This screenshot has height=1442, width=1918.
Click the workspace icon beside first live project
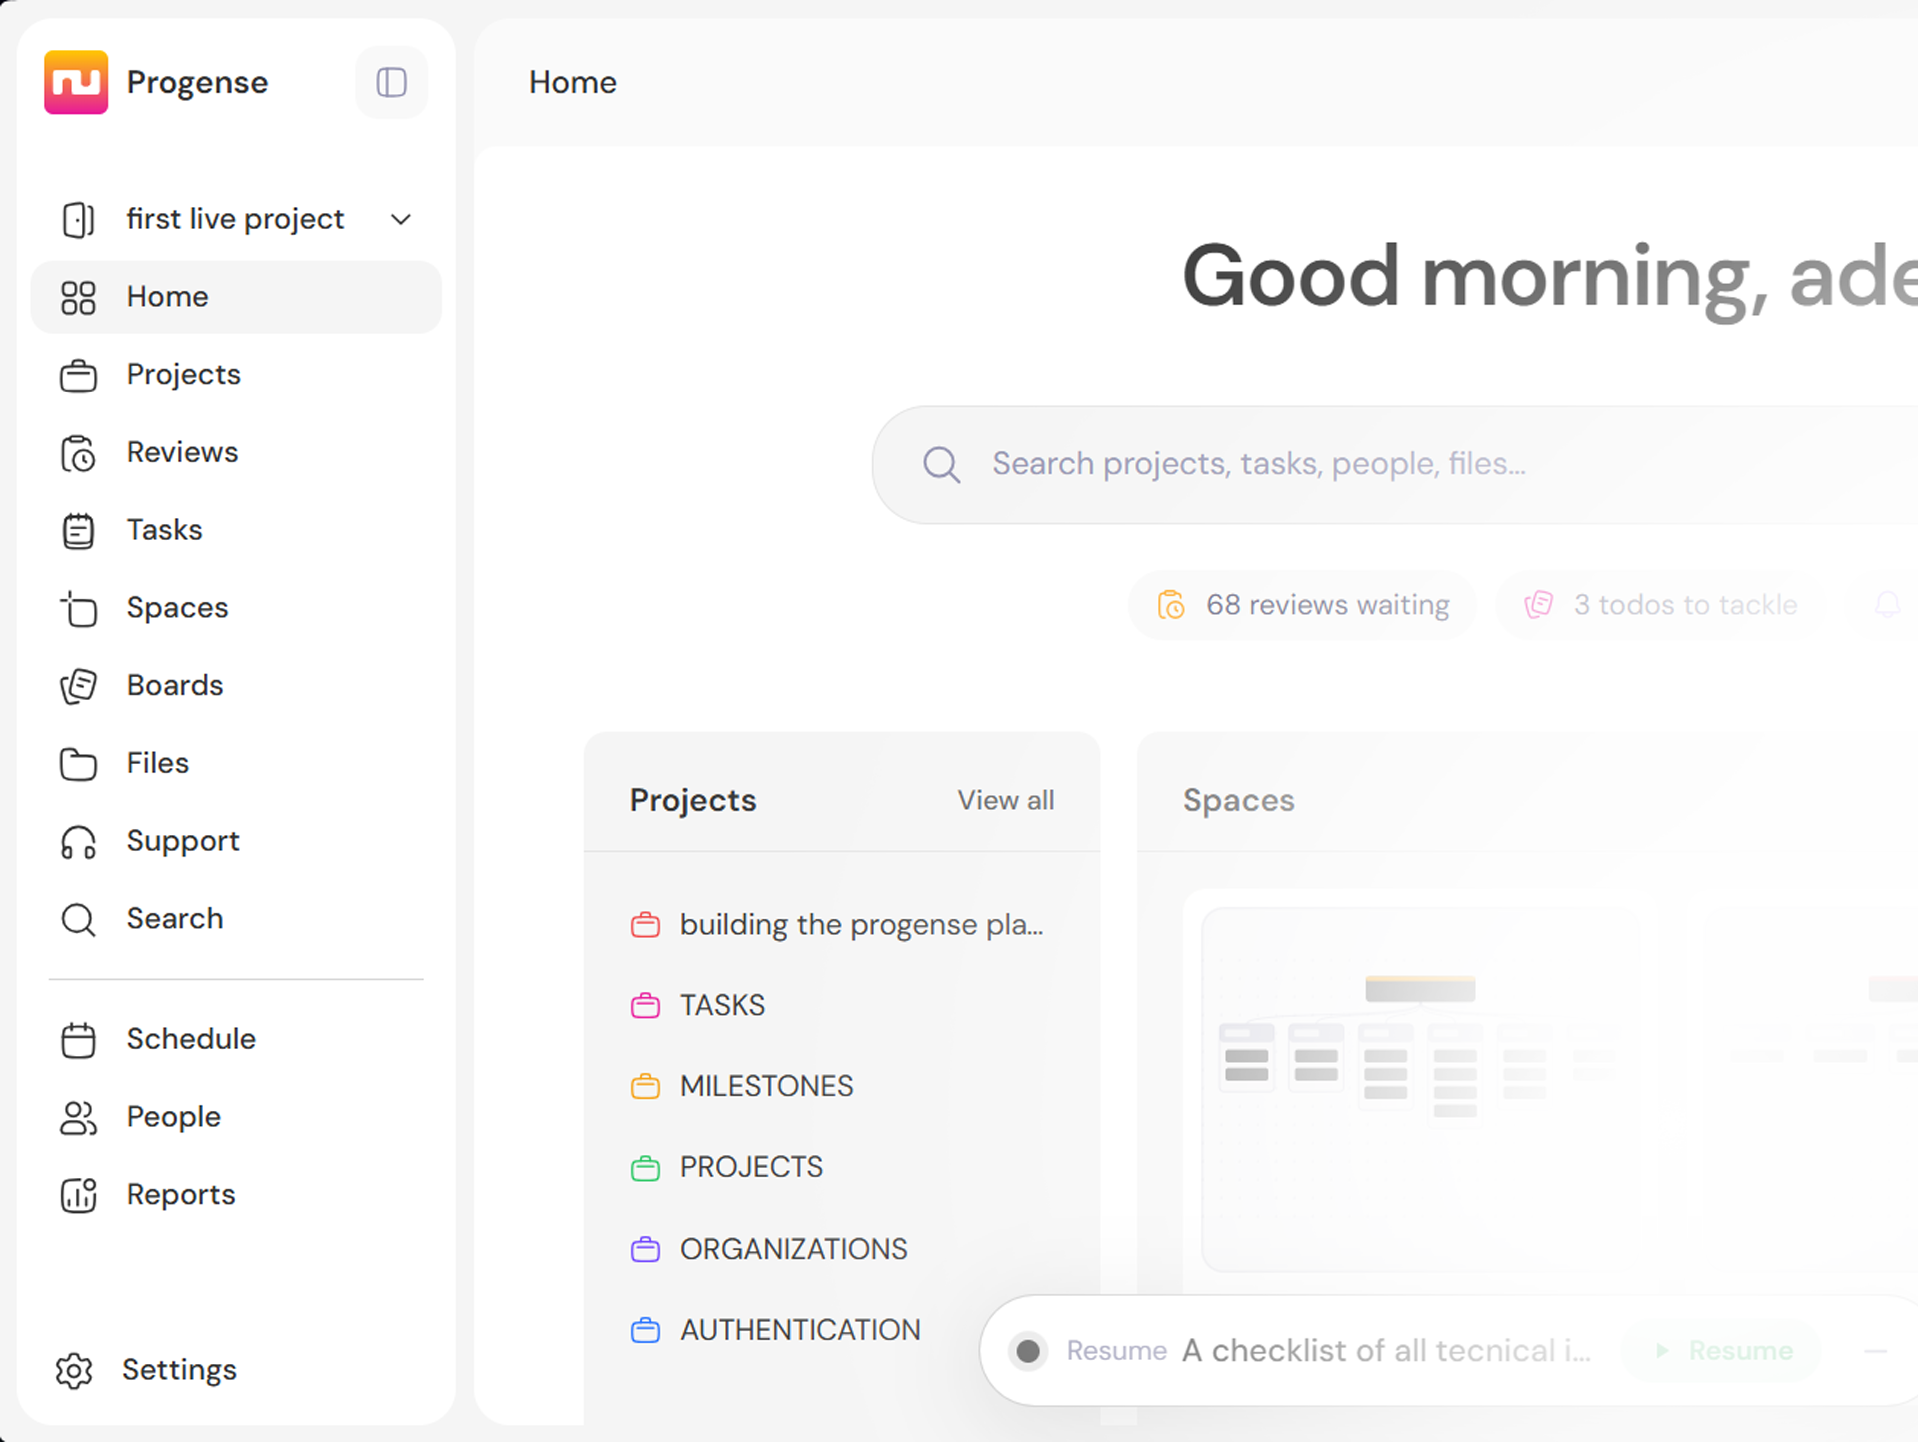78,219
